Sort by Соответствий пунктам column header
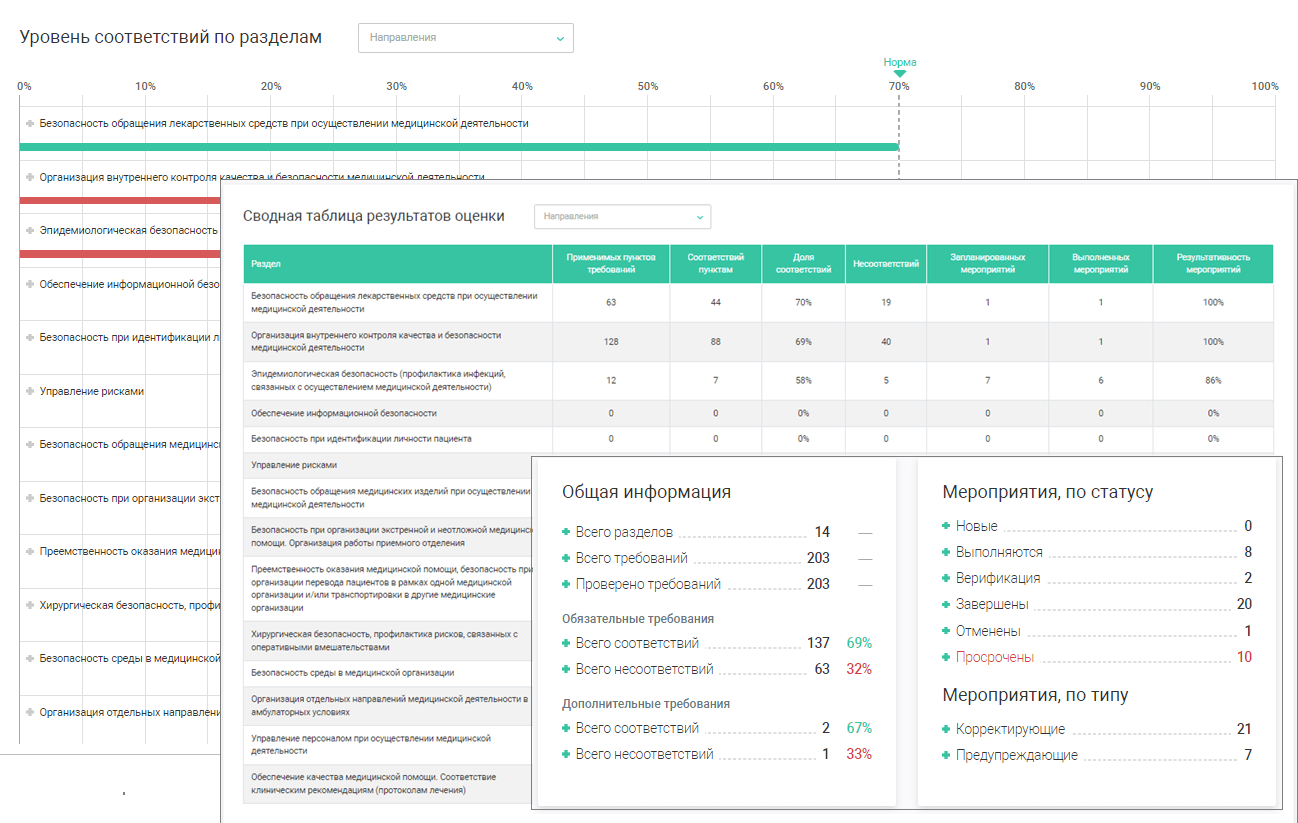 pos(716,264)
